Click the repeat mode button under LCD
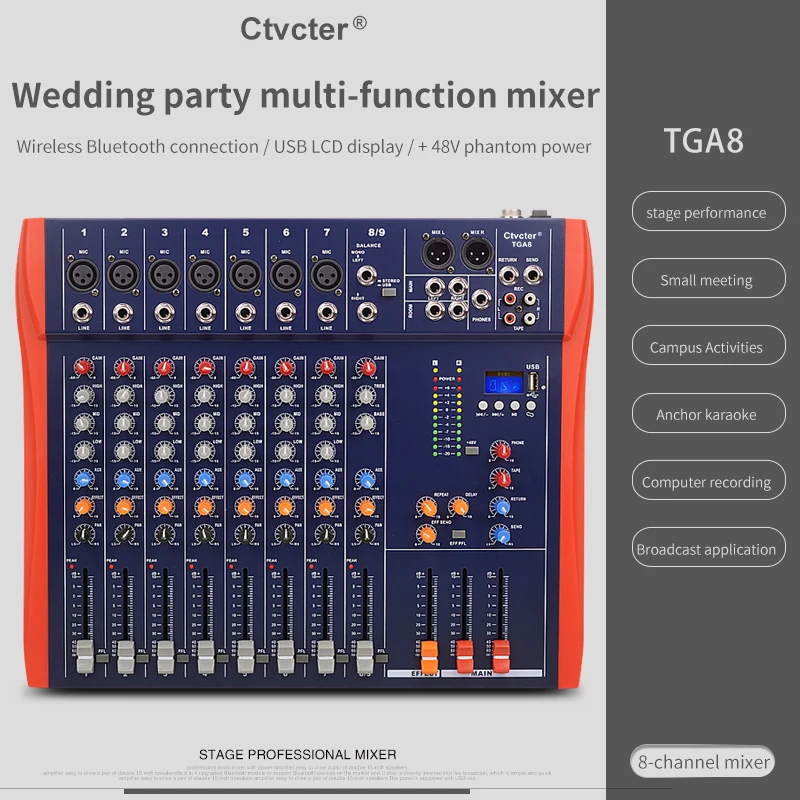 coord(531,406)
